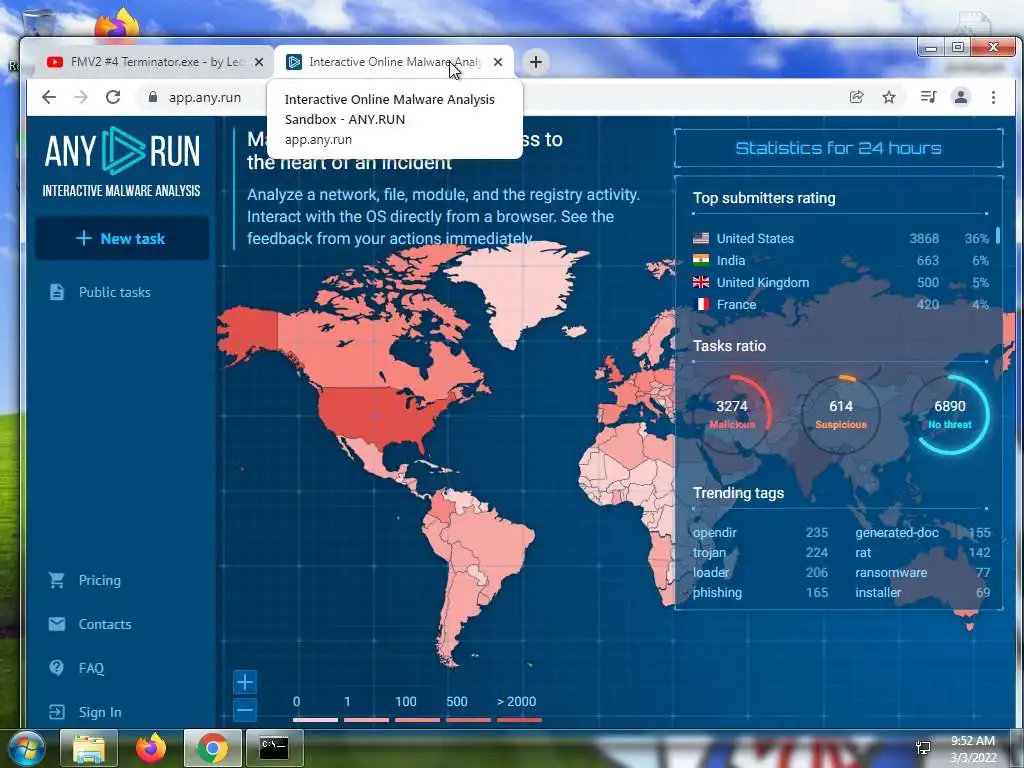Click the 3274 Malicious gauge
1024x768 pixels.
pos(731,414)
